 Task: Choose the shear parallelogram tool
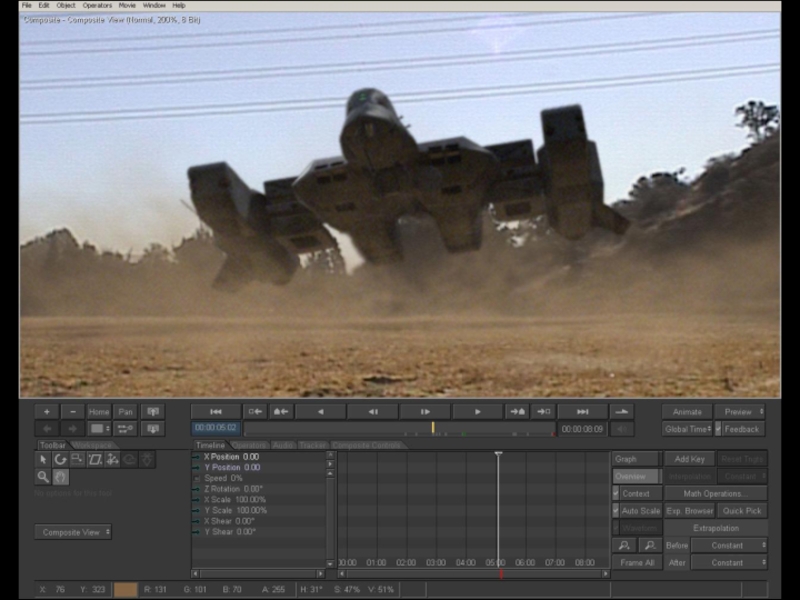[95, 460]
